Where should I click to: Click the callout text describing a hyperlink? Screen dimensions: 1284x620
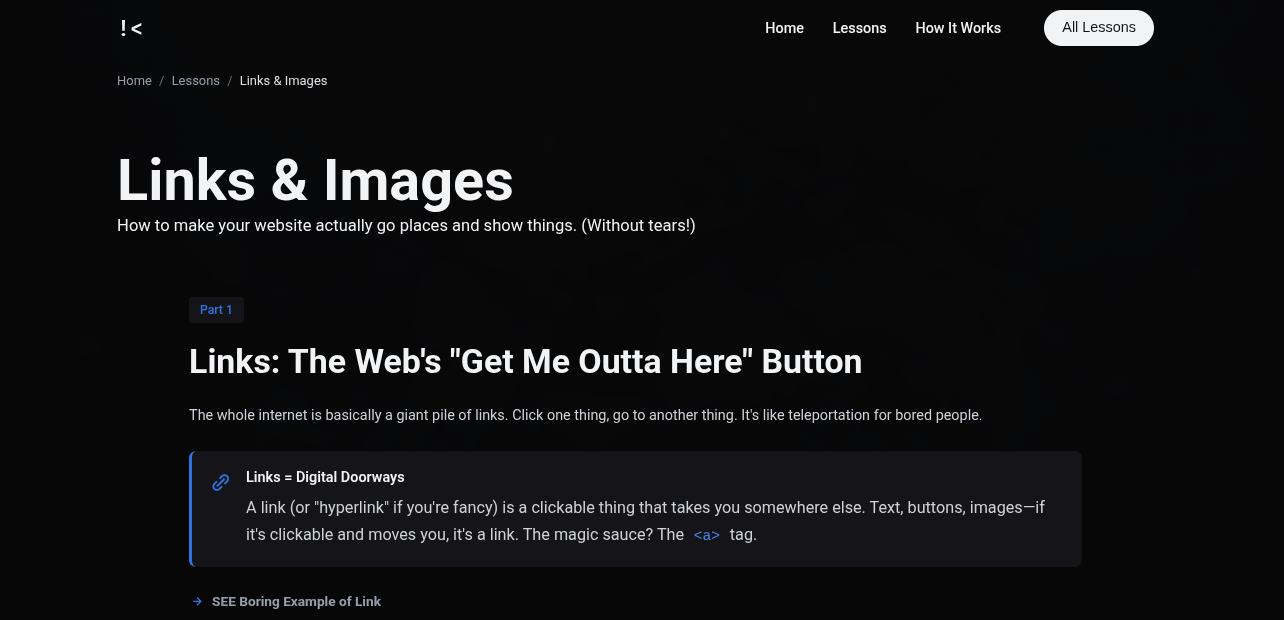coord(645,508)
